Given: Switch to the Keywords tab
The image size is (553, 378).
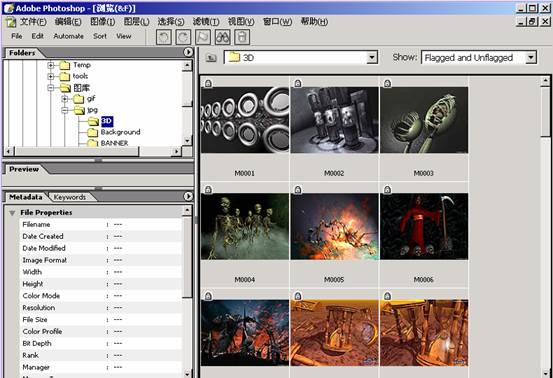Looking at the screenshot, I should click(x=69, y=197).
